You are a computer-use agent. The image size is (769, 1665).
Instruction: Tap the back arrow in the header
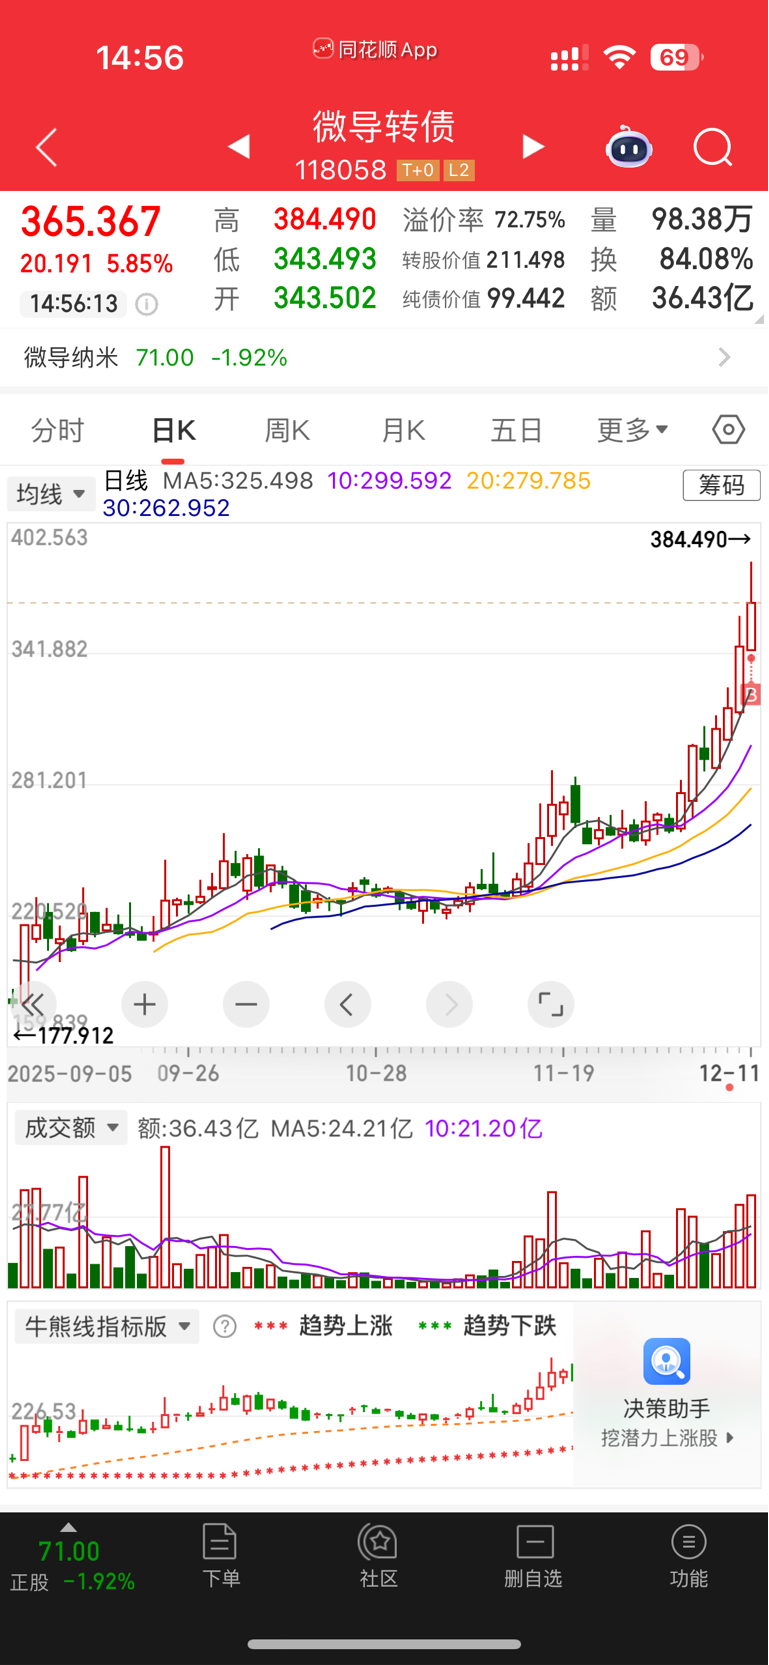coord(46,147)
